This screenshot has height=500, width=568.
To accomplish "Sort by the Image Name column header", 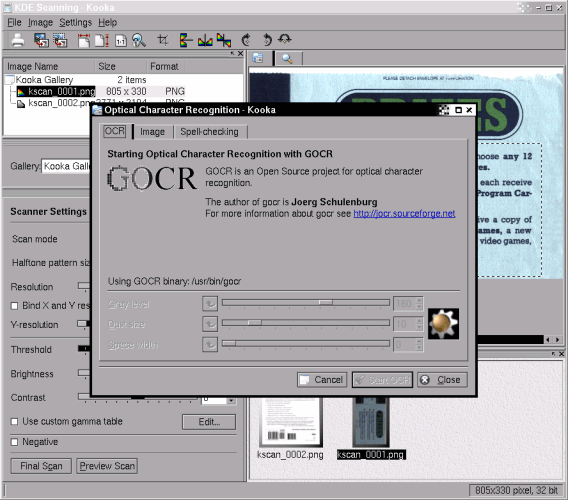I will [x=49, y=67].
